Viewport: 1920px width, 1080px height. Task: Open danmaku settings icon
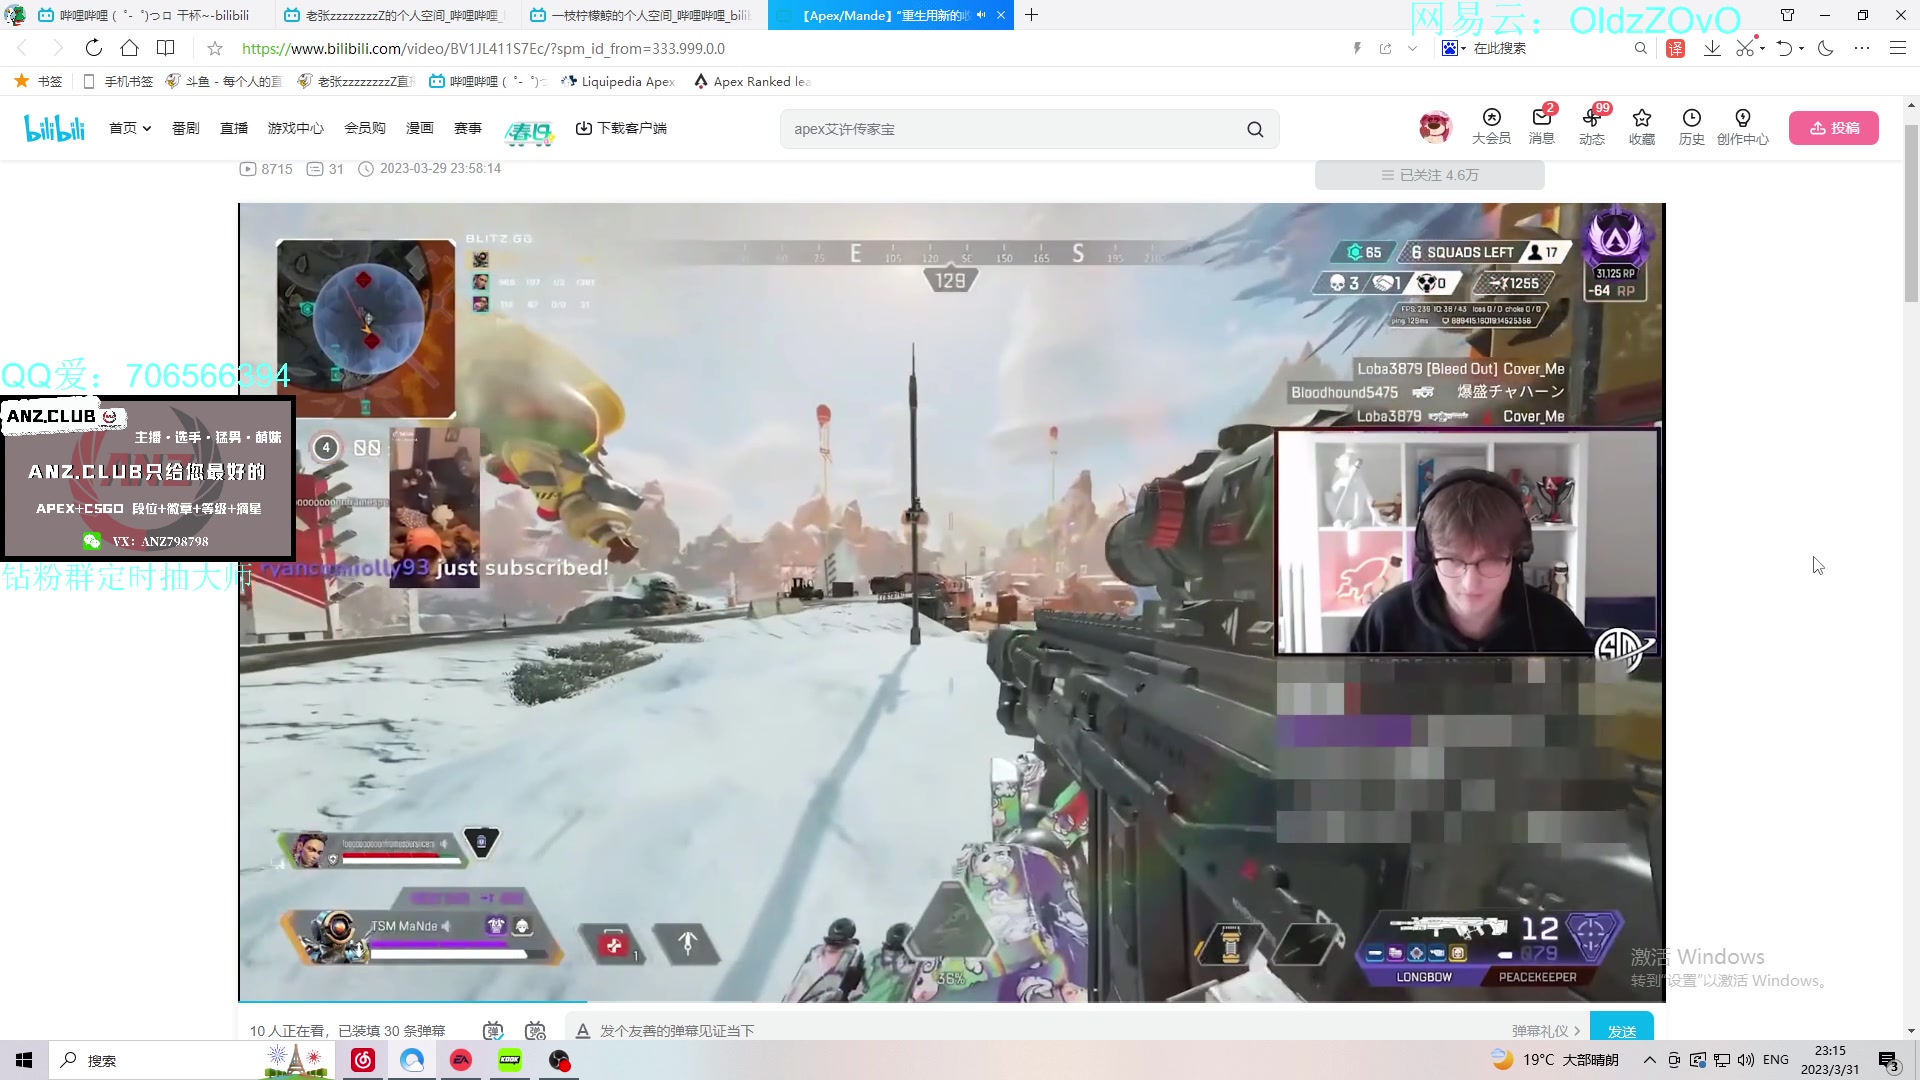tap(535, 1030)
